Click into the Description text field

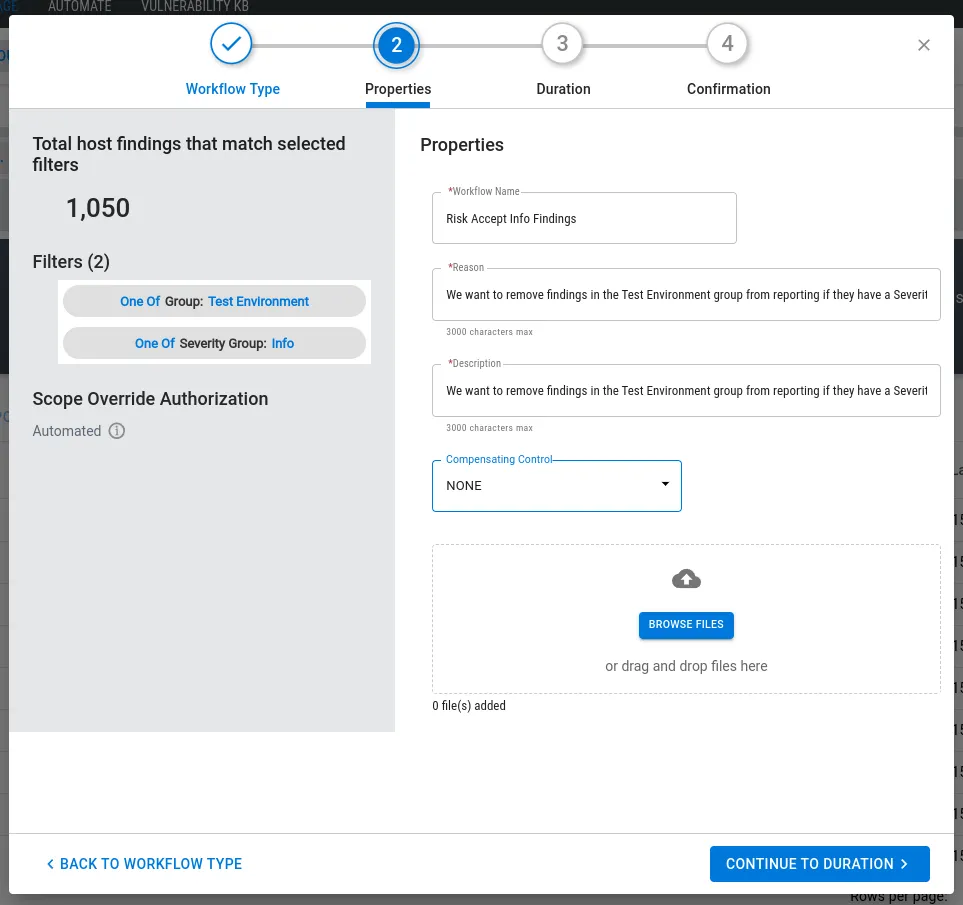686,390
